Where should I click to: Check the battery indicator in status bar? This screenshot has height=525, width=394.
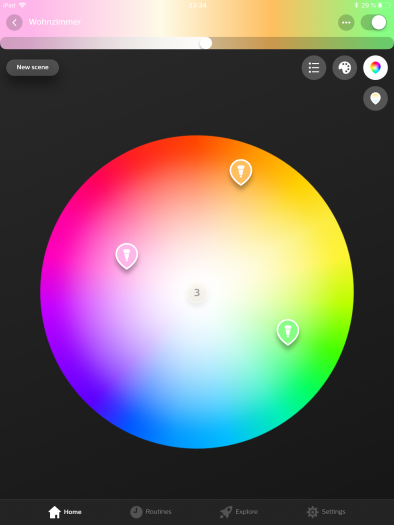click(385, 5)
